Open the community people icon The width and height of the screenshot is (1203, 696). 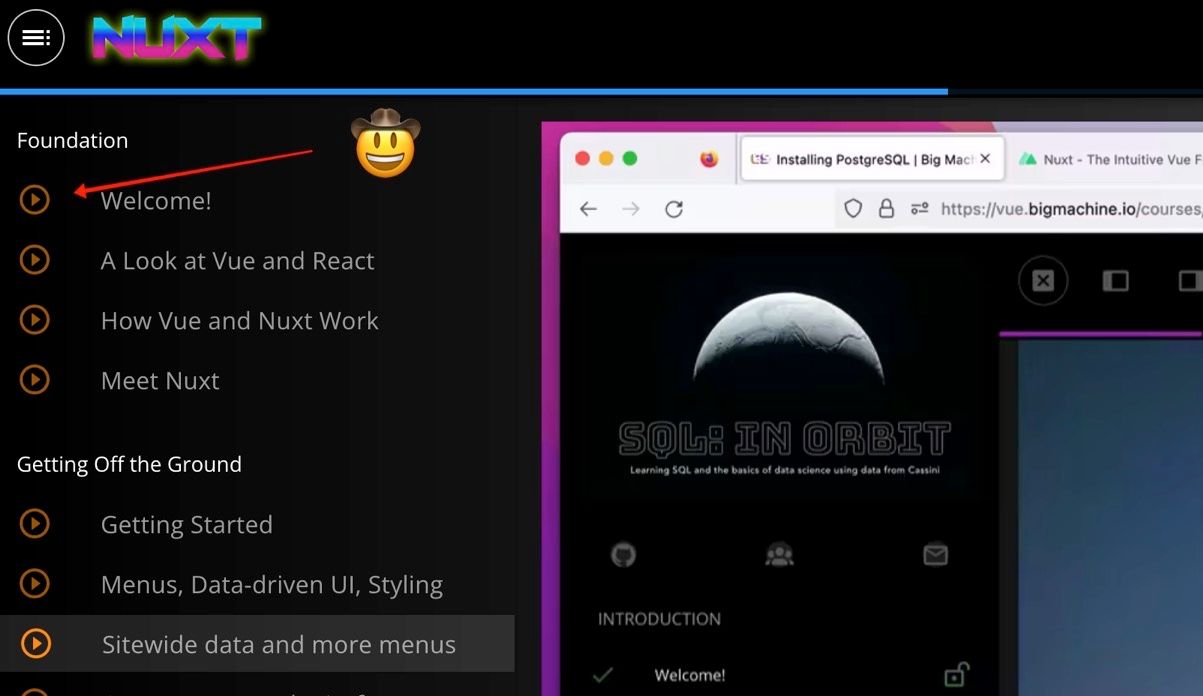pyautogui.click(x=779, y=555)
